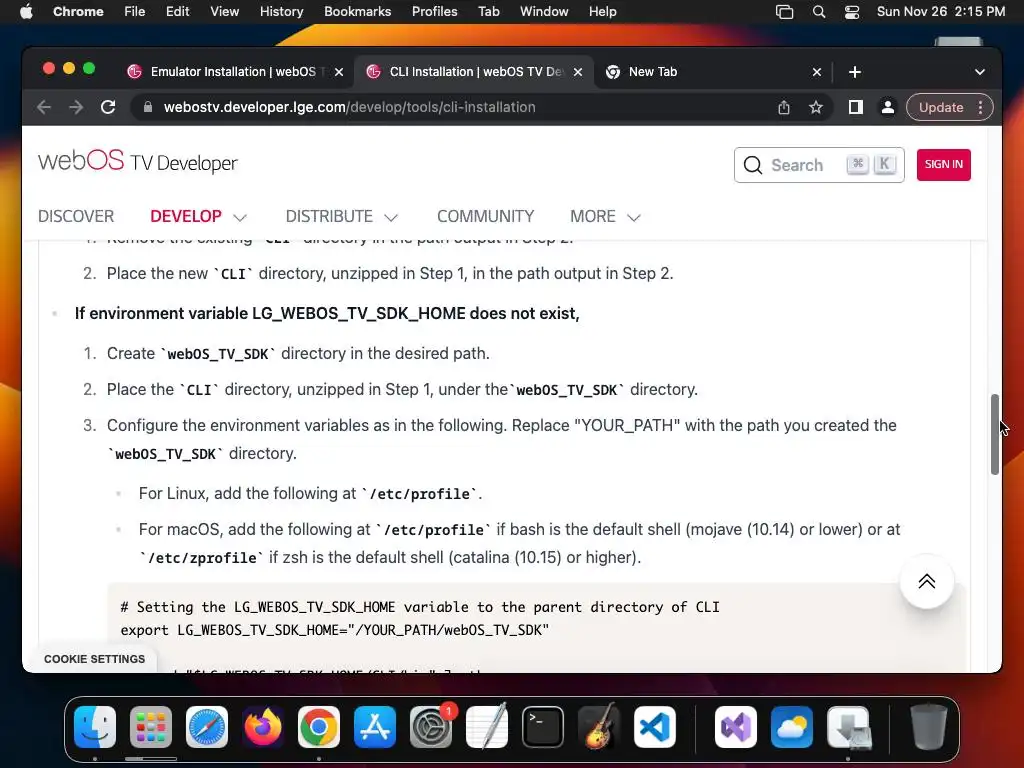This screenshot has width=1024, height=768.
Task: Open Control Center in menu bar
Action: (x=852, y=12)
